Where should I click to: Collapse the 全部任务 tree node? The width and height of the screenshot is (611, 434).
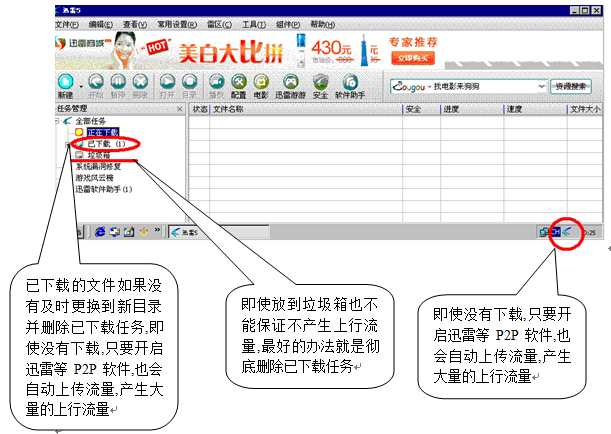(57, 121)
